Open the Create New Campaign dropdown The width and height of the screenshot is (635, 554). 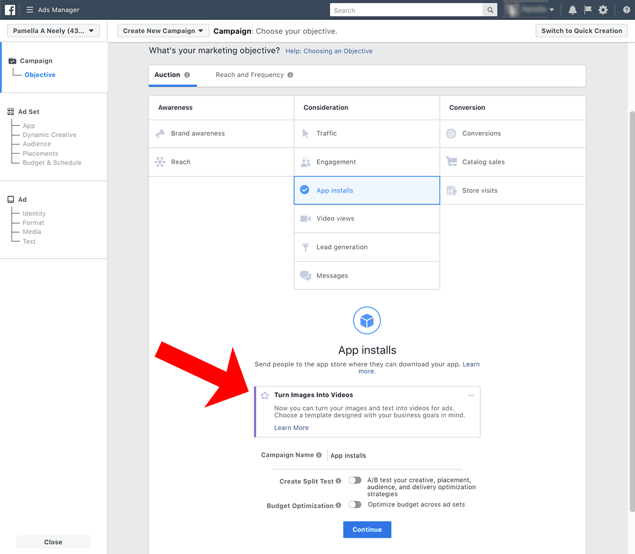(163, 31)
